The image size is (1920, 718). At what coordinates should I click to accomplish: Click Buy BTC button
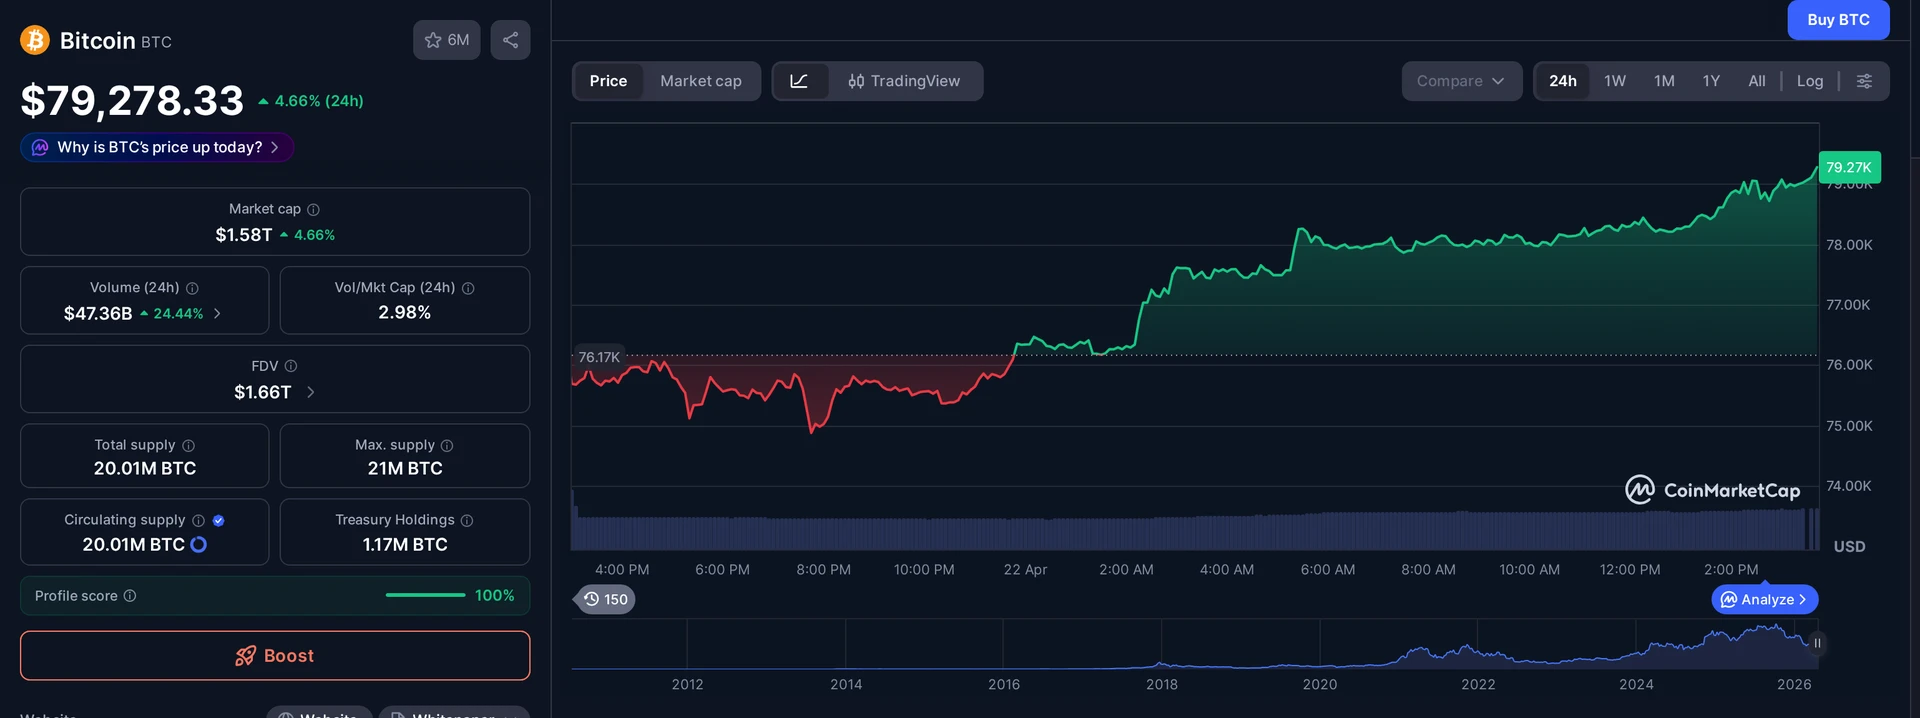point(1838,19)
